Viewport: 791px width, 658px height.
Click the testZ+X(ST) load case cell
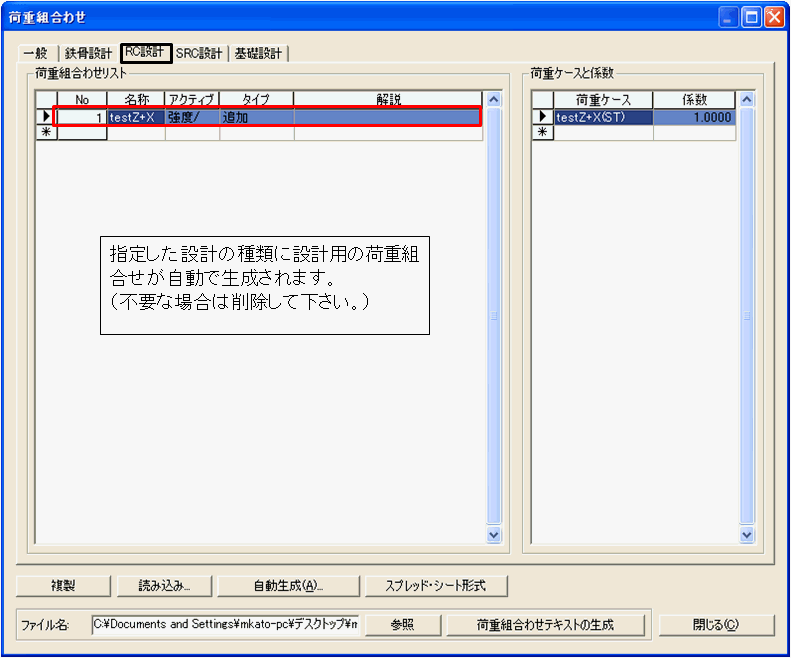tap(603, 117)
